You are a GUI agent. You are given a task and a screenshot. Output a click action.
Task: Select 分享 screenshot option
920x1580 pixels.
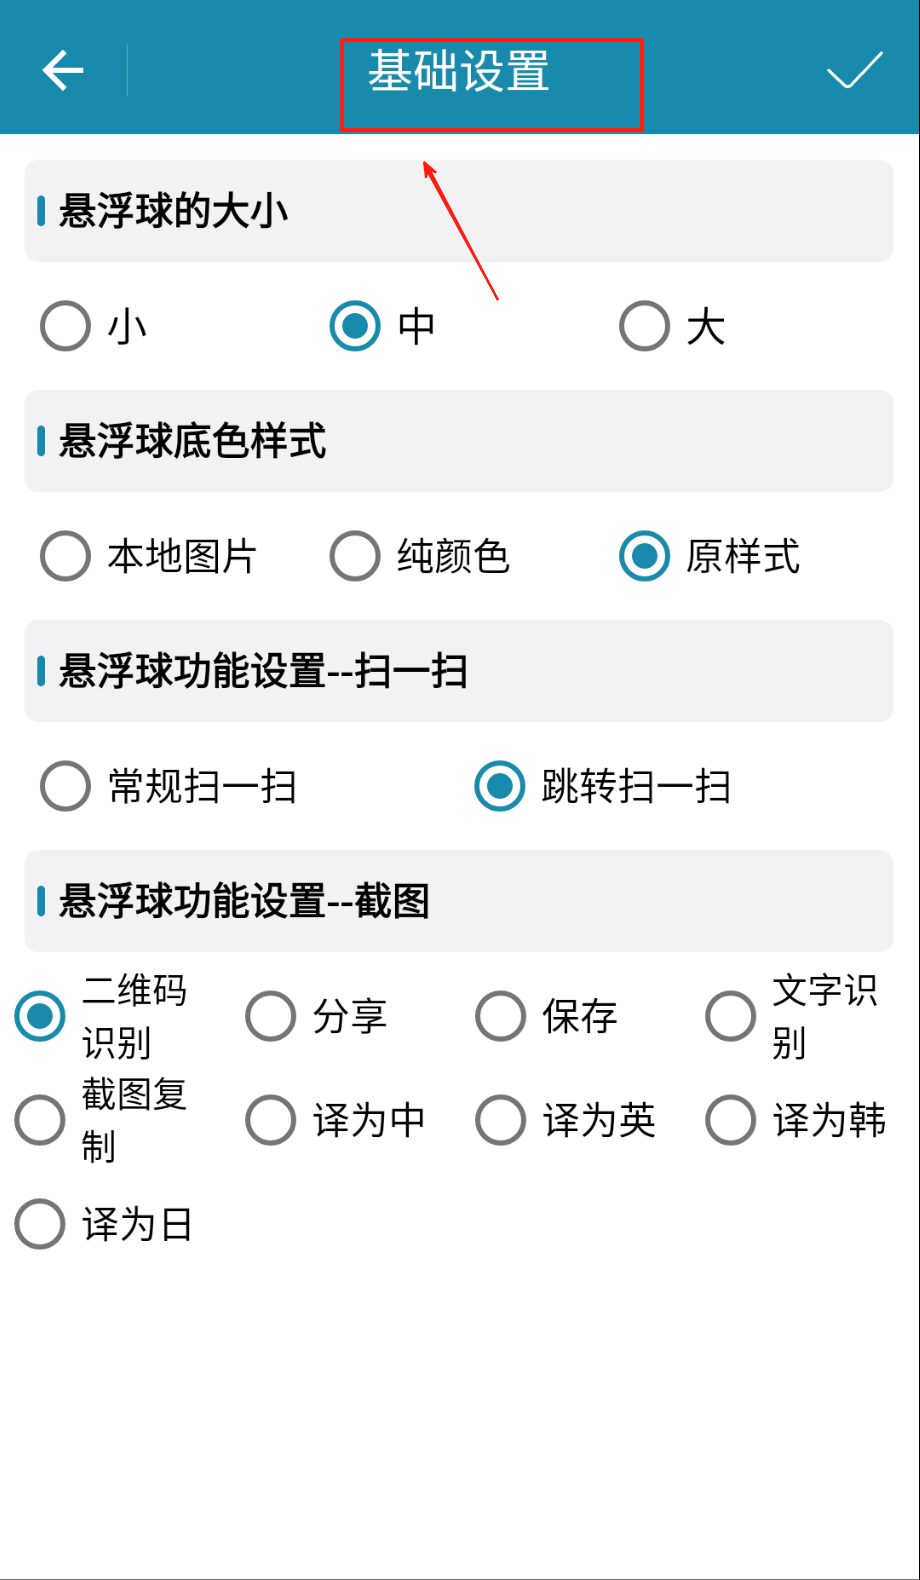(271, 1016)
